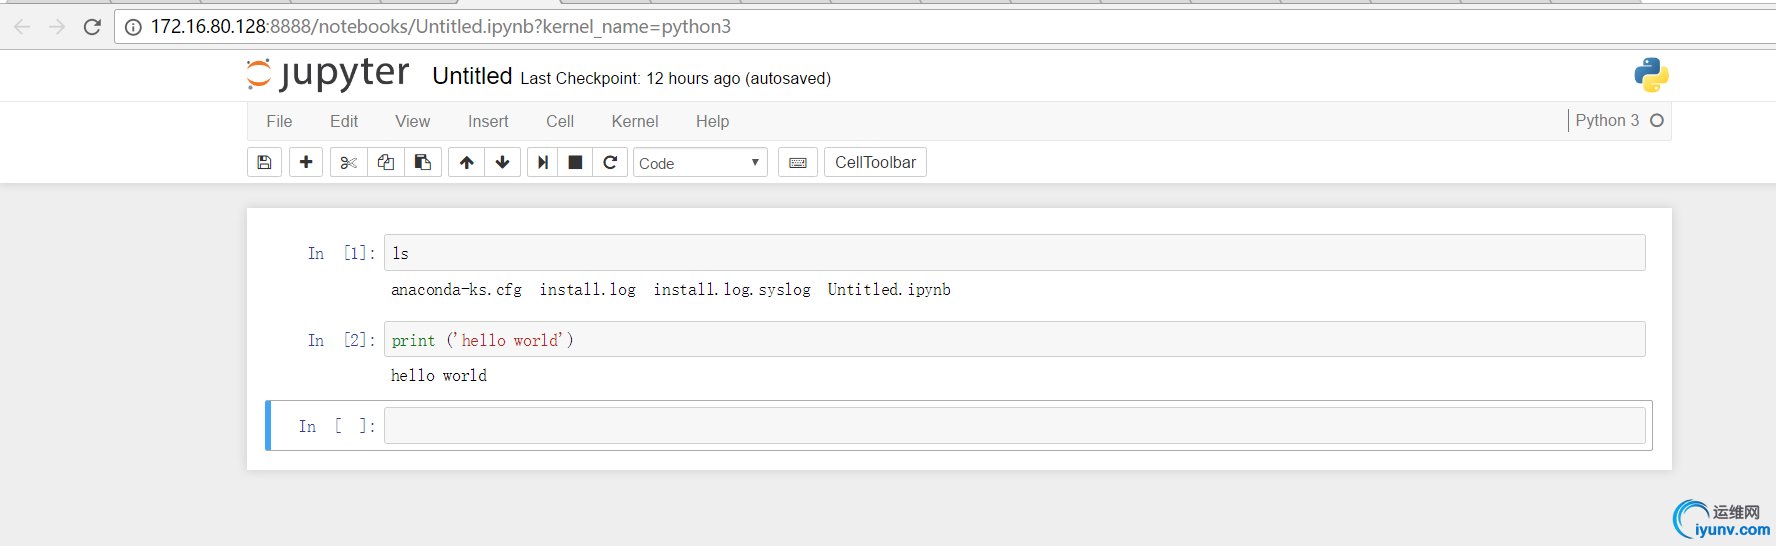The image size is (1776, 546).
Task: Copy selected cells icon
Action: click(386, 162)
